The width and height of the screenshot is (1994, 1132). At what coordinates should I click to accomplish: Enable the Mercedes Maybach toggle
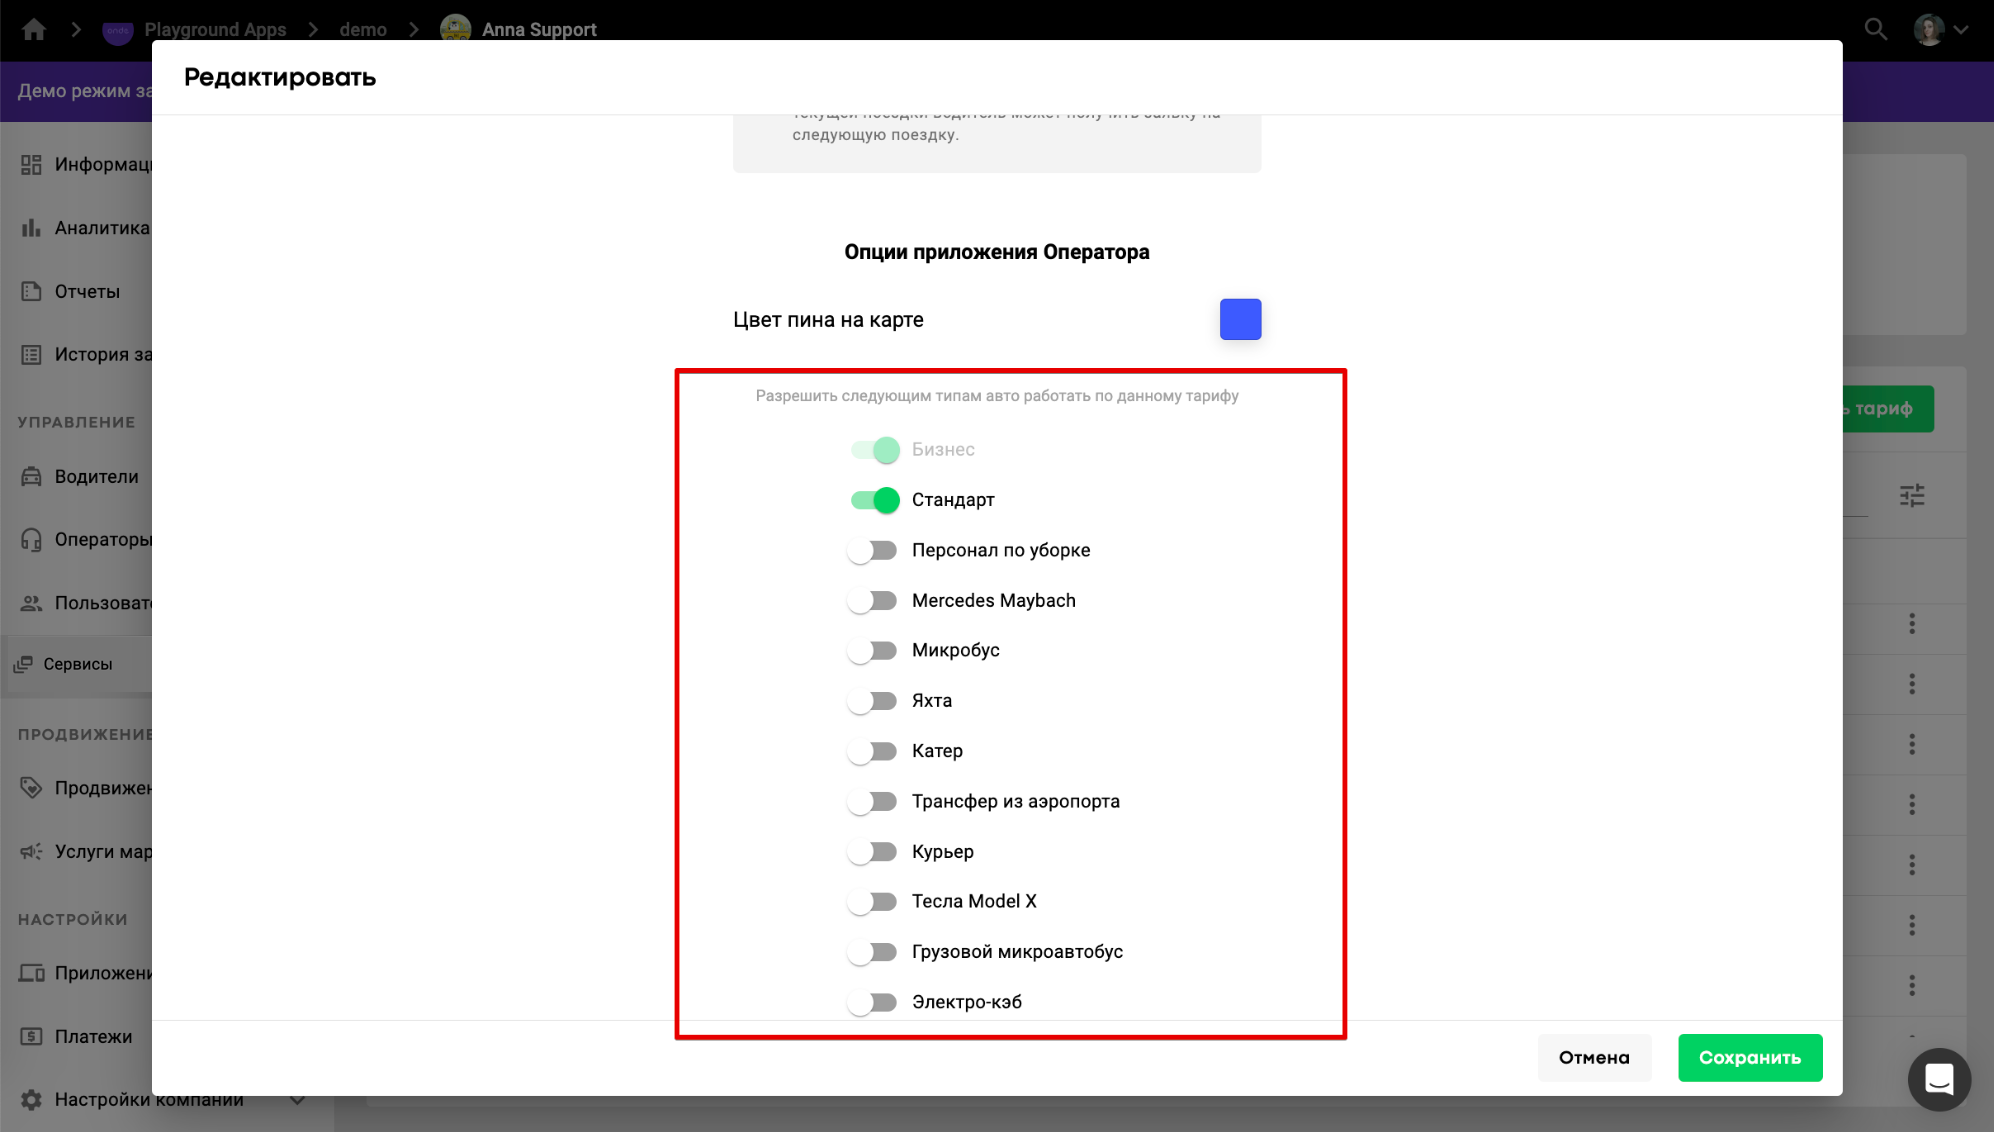[x=872, y=600]
